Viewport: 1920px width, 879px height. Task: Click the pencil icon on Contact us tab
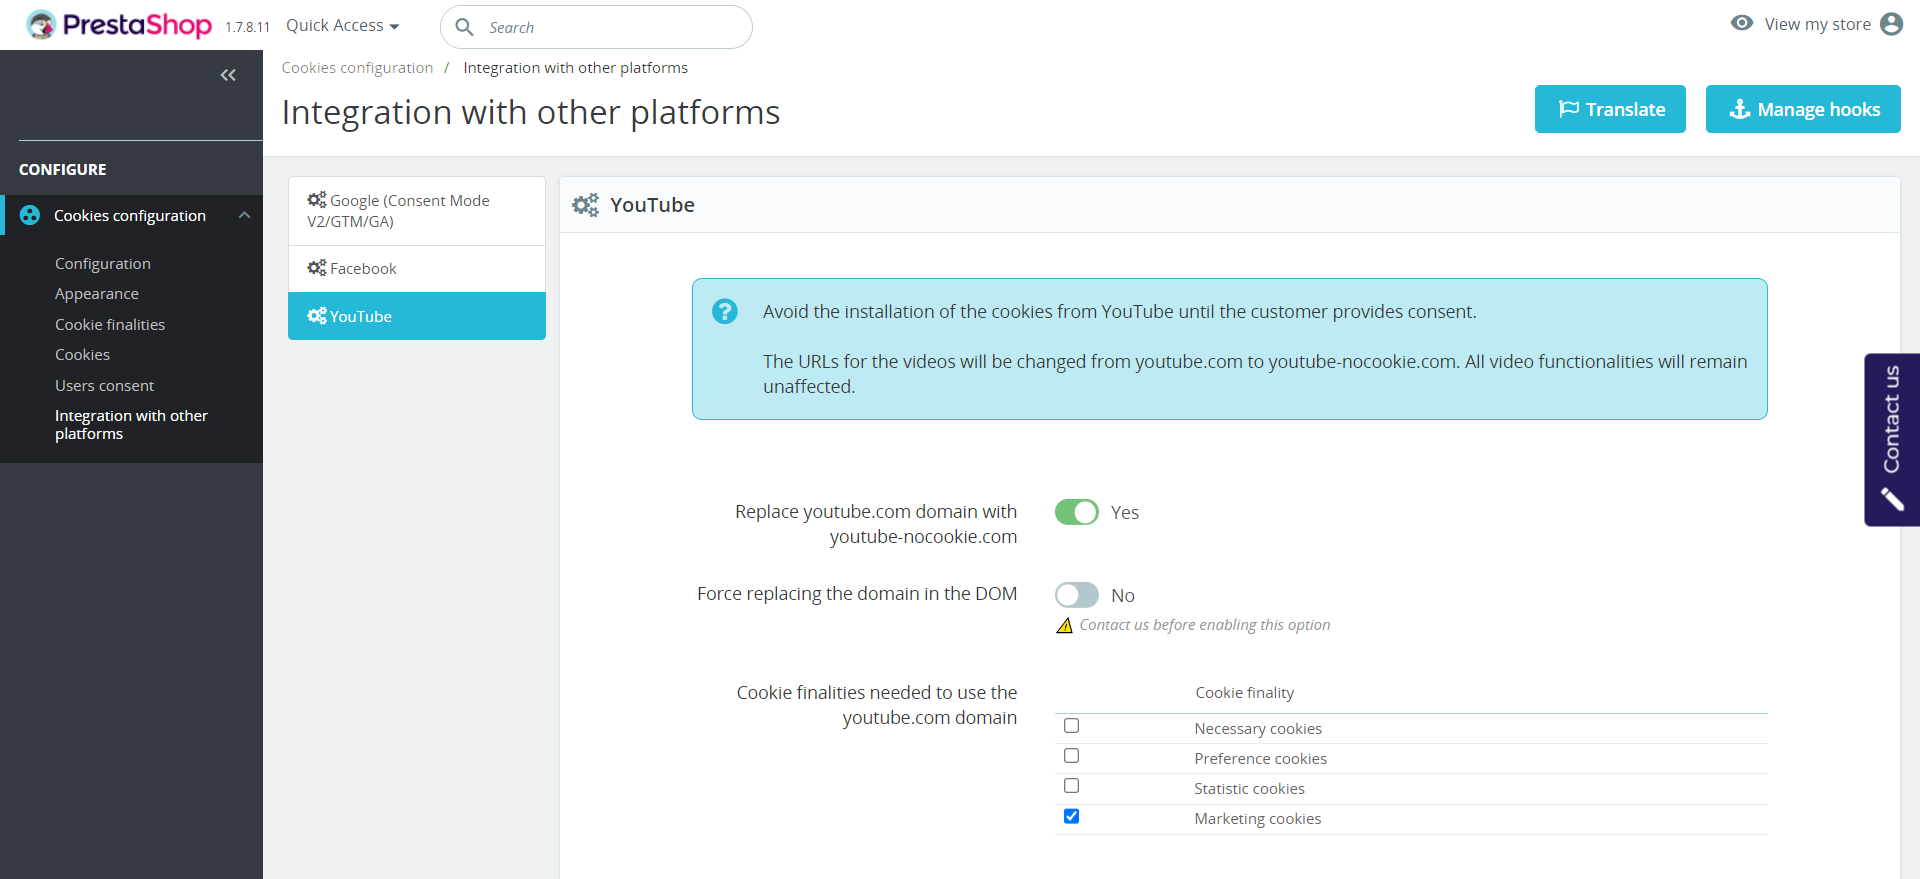pos(1892,498)
